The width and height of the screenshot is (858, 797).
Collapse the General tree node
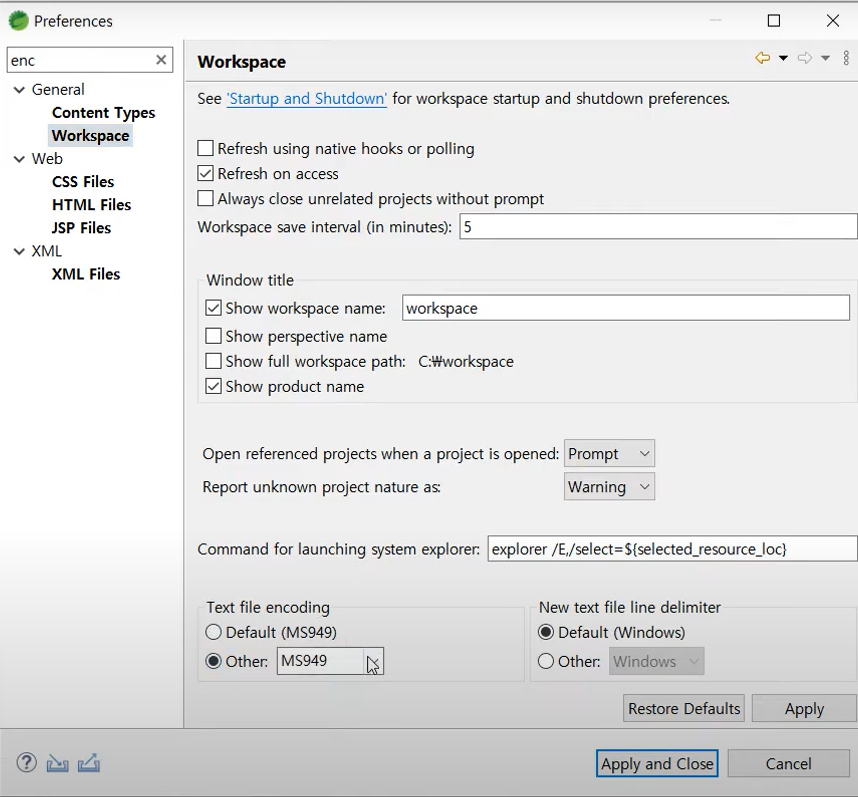pyautogui.click(x=19, y=90)
